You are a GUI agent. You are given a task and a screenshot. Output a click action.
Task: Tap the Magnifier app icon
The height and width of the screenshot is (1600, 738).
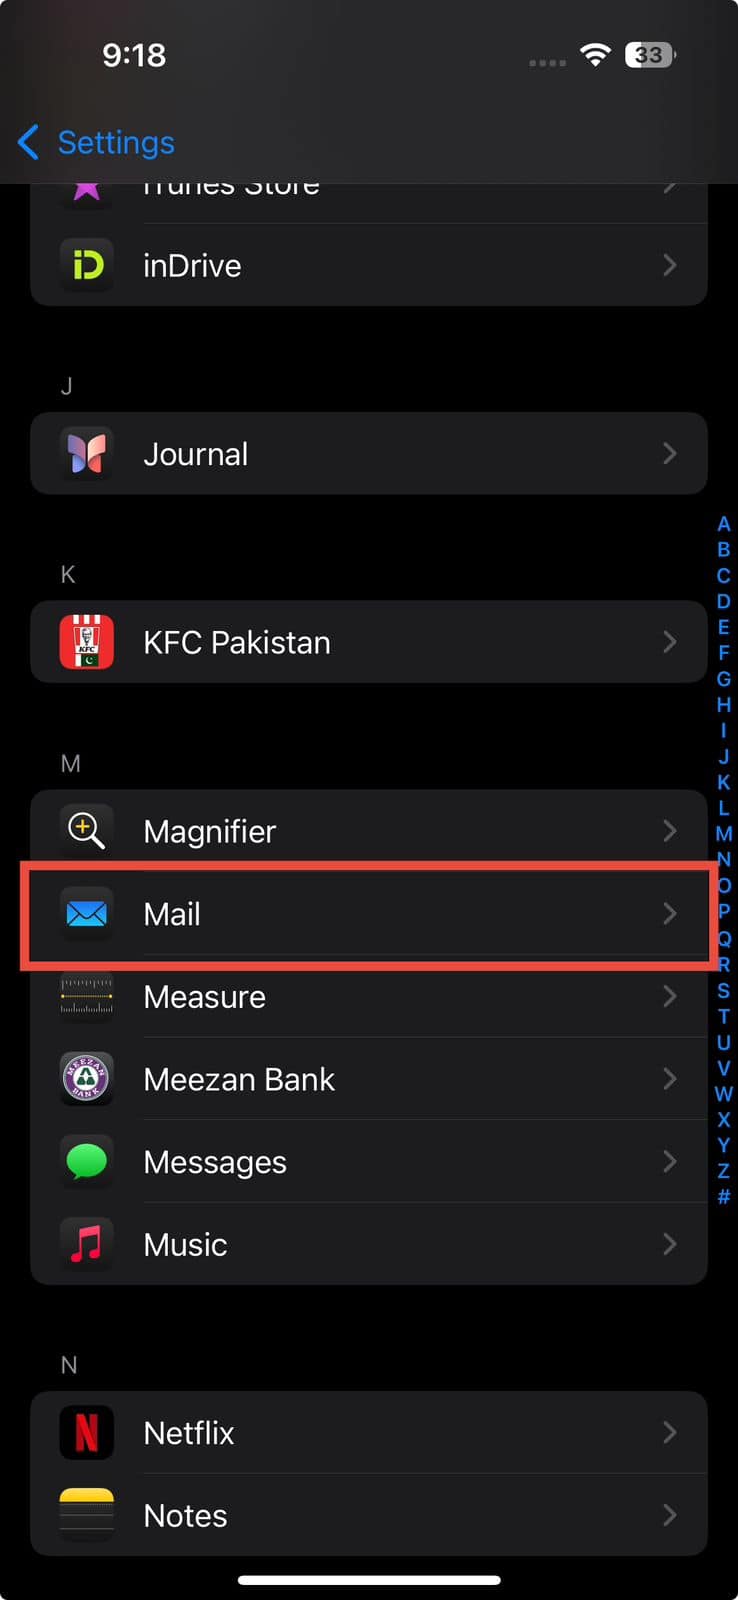coord(87,831)
